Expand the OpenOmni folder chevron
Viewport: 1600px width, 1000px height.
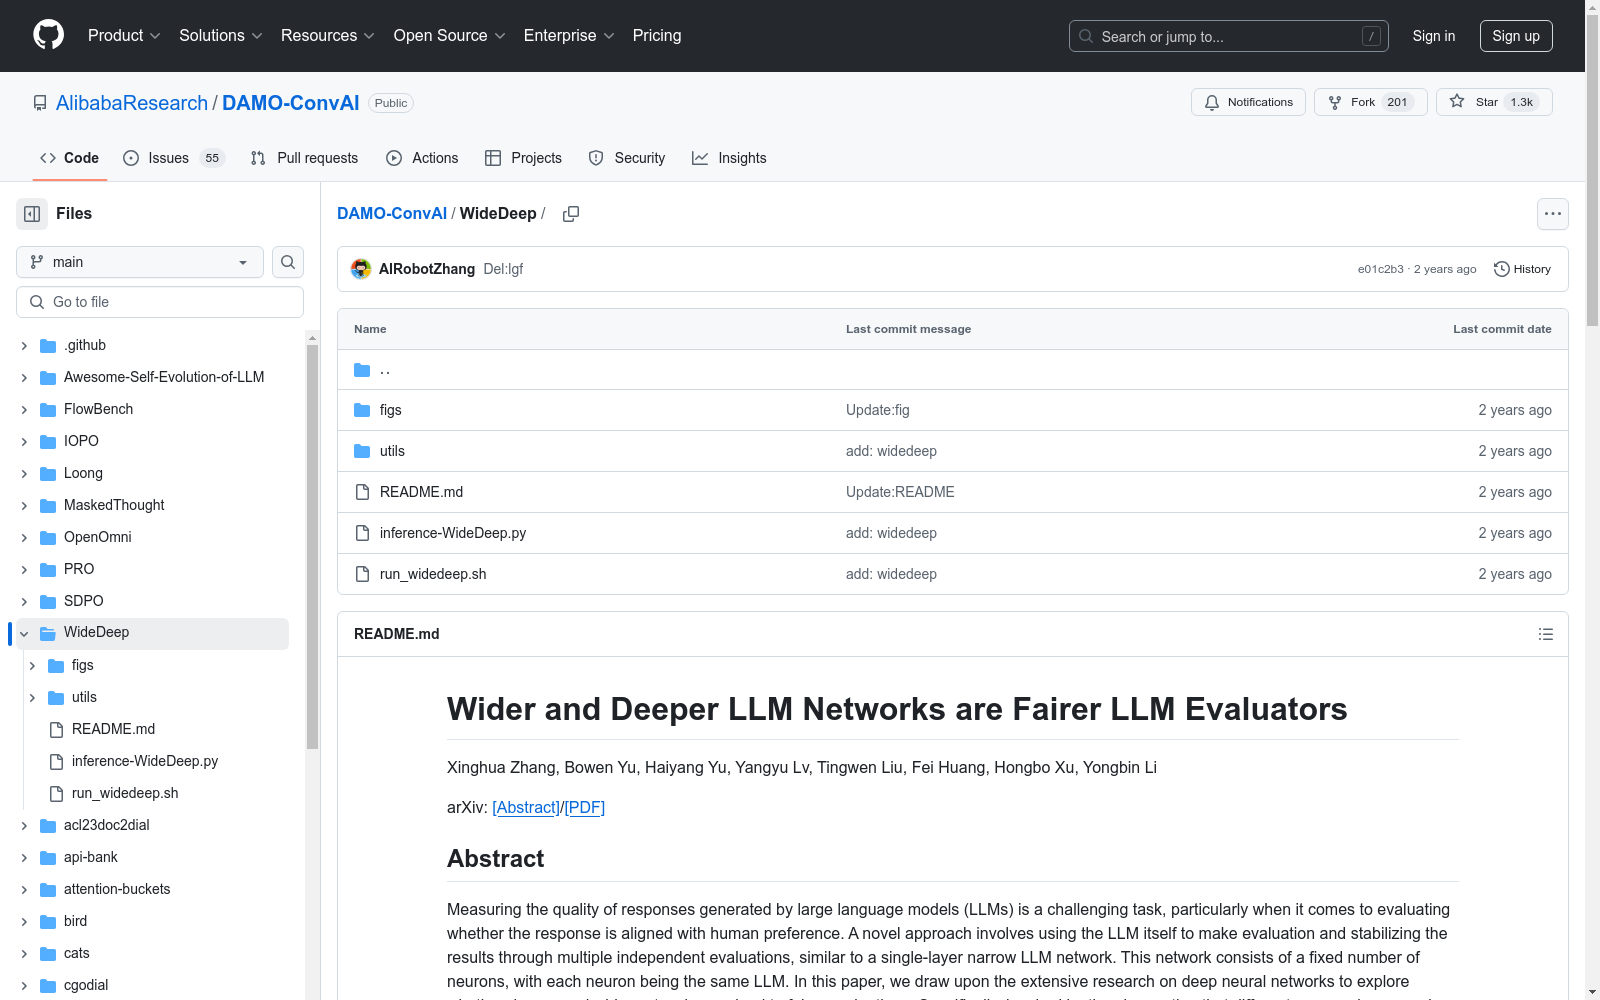pyautogui.click(x=24, y=538)
